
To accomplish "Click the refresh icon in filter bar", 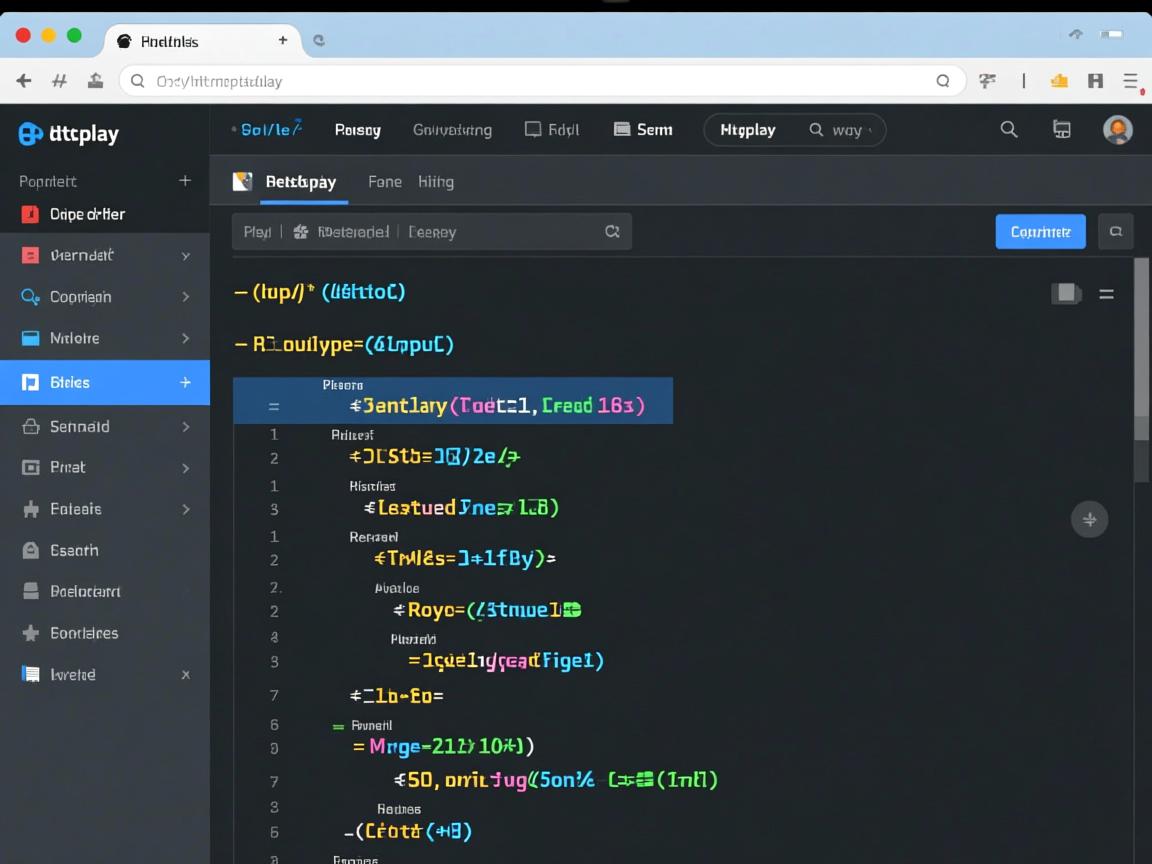I will pyautogui.click(x=612, y=232).
